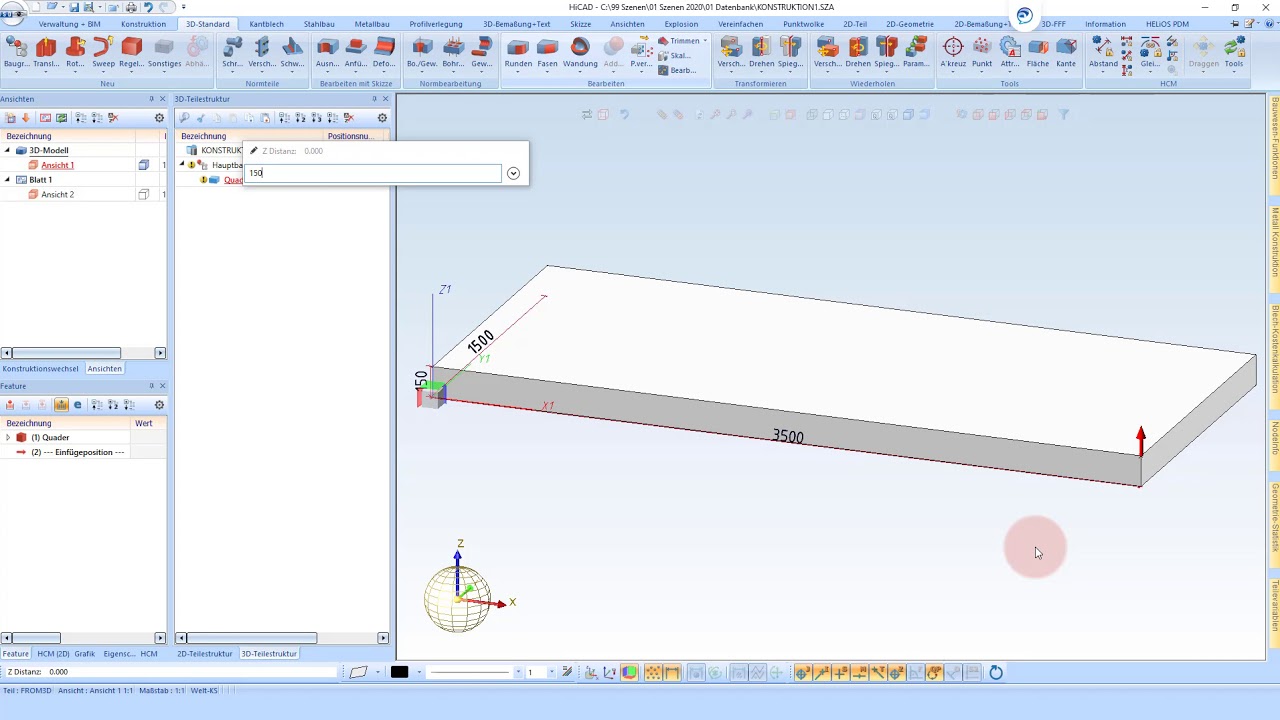Image resolution: width=1280 pixels, height=720 pixels.
Task: Save the file via quick-access disk icon
Action: tap(74, 7)
